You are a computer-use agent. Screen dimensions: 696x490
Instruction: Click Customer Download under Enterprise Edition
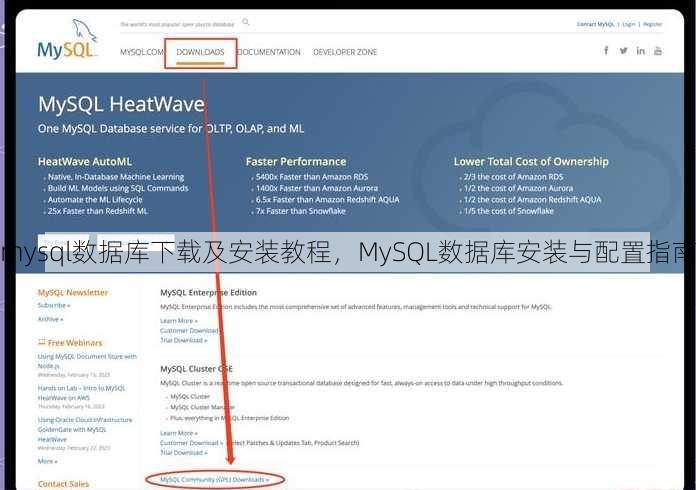tap(190, 331)
